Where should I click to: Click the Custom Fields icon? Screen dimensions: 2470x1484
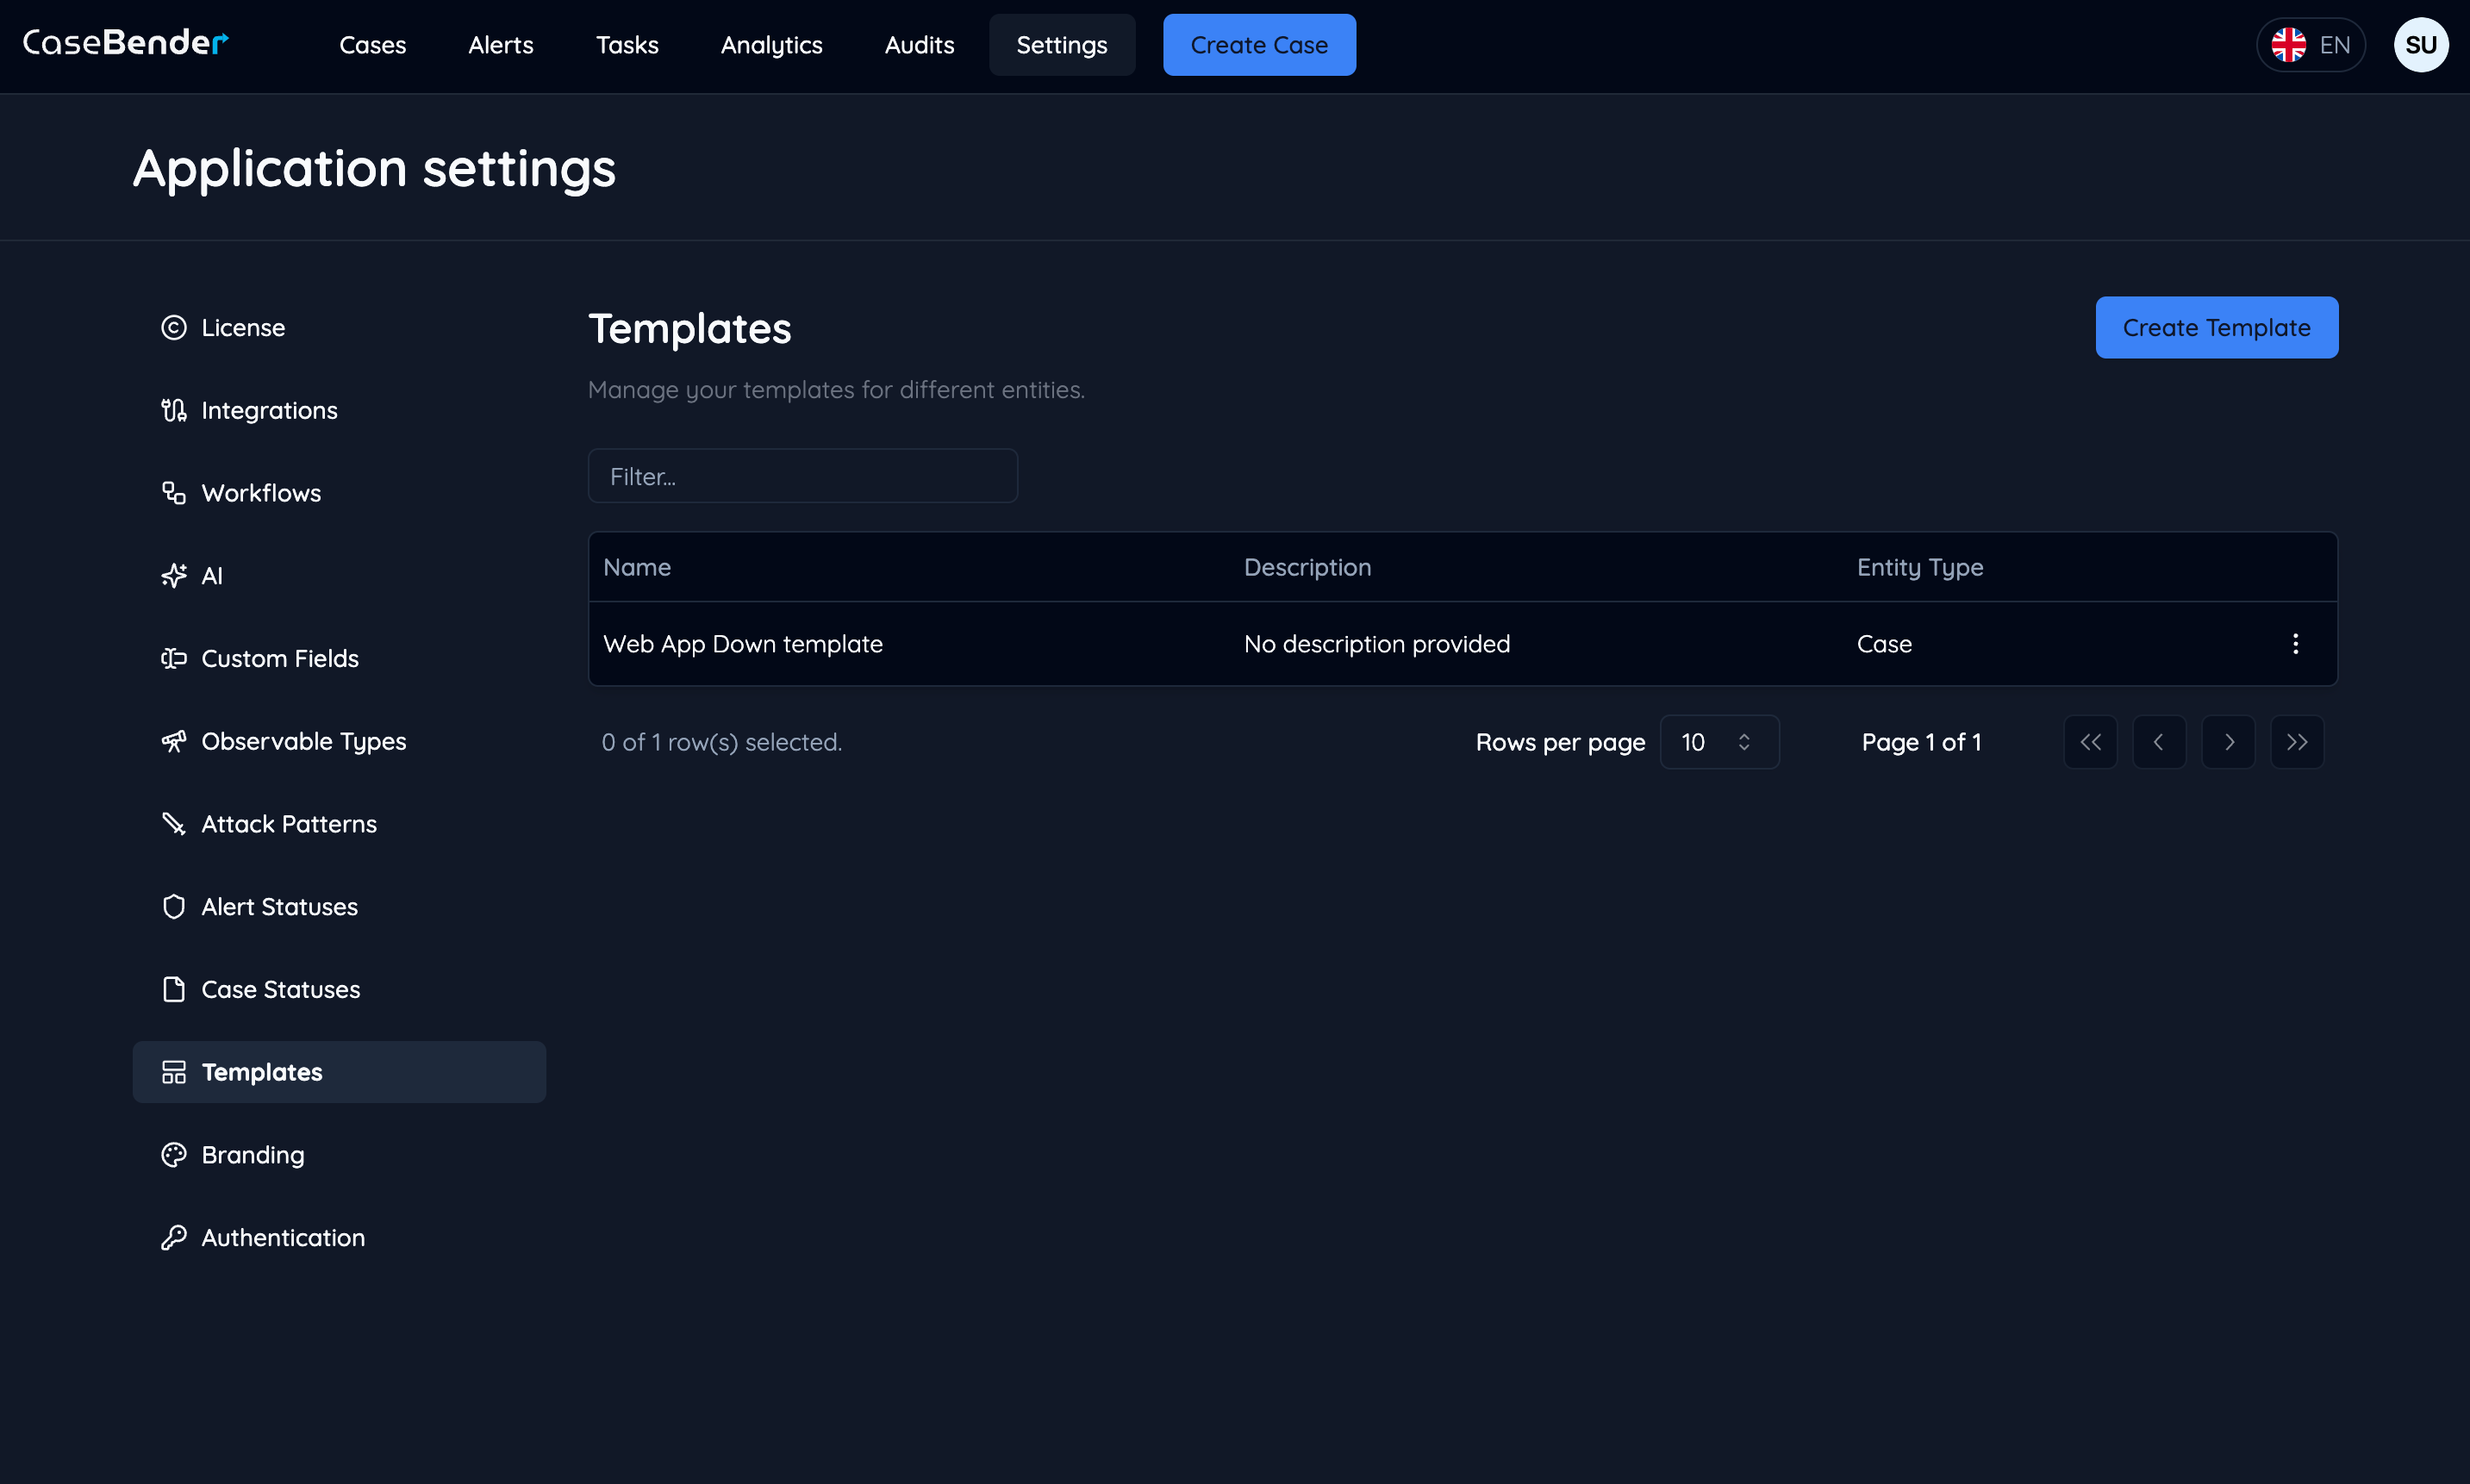tap(174, 658)
